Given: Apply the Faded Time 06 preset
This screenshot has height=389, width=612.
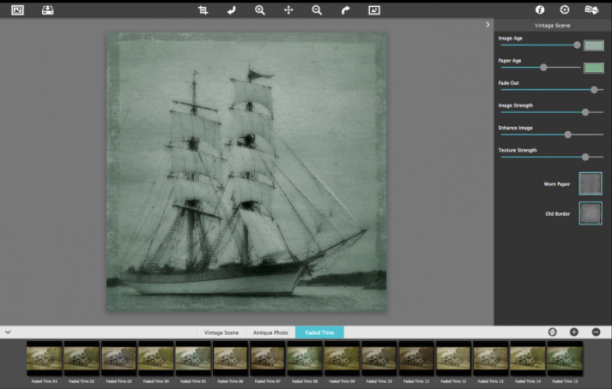Looking at the screenshot, I should click(x=231, y=359).
